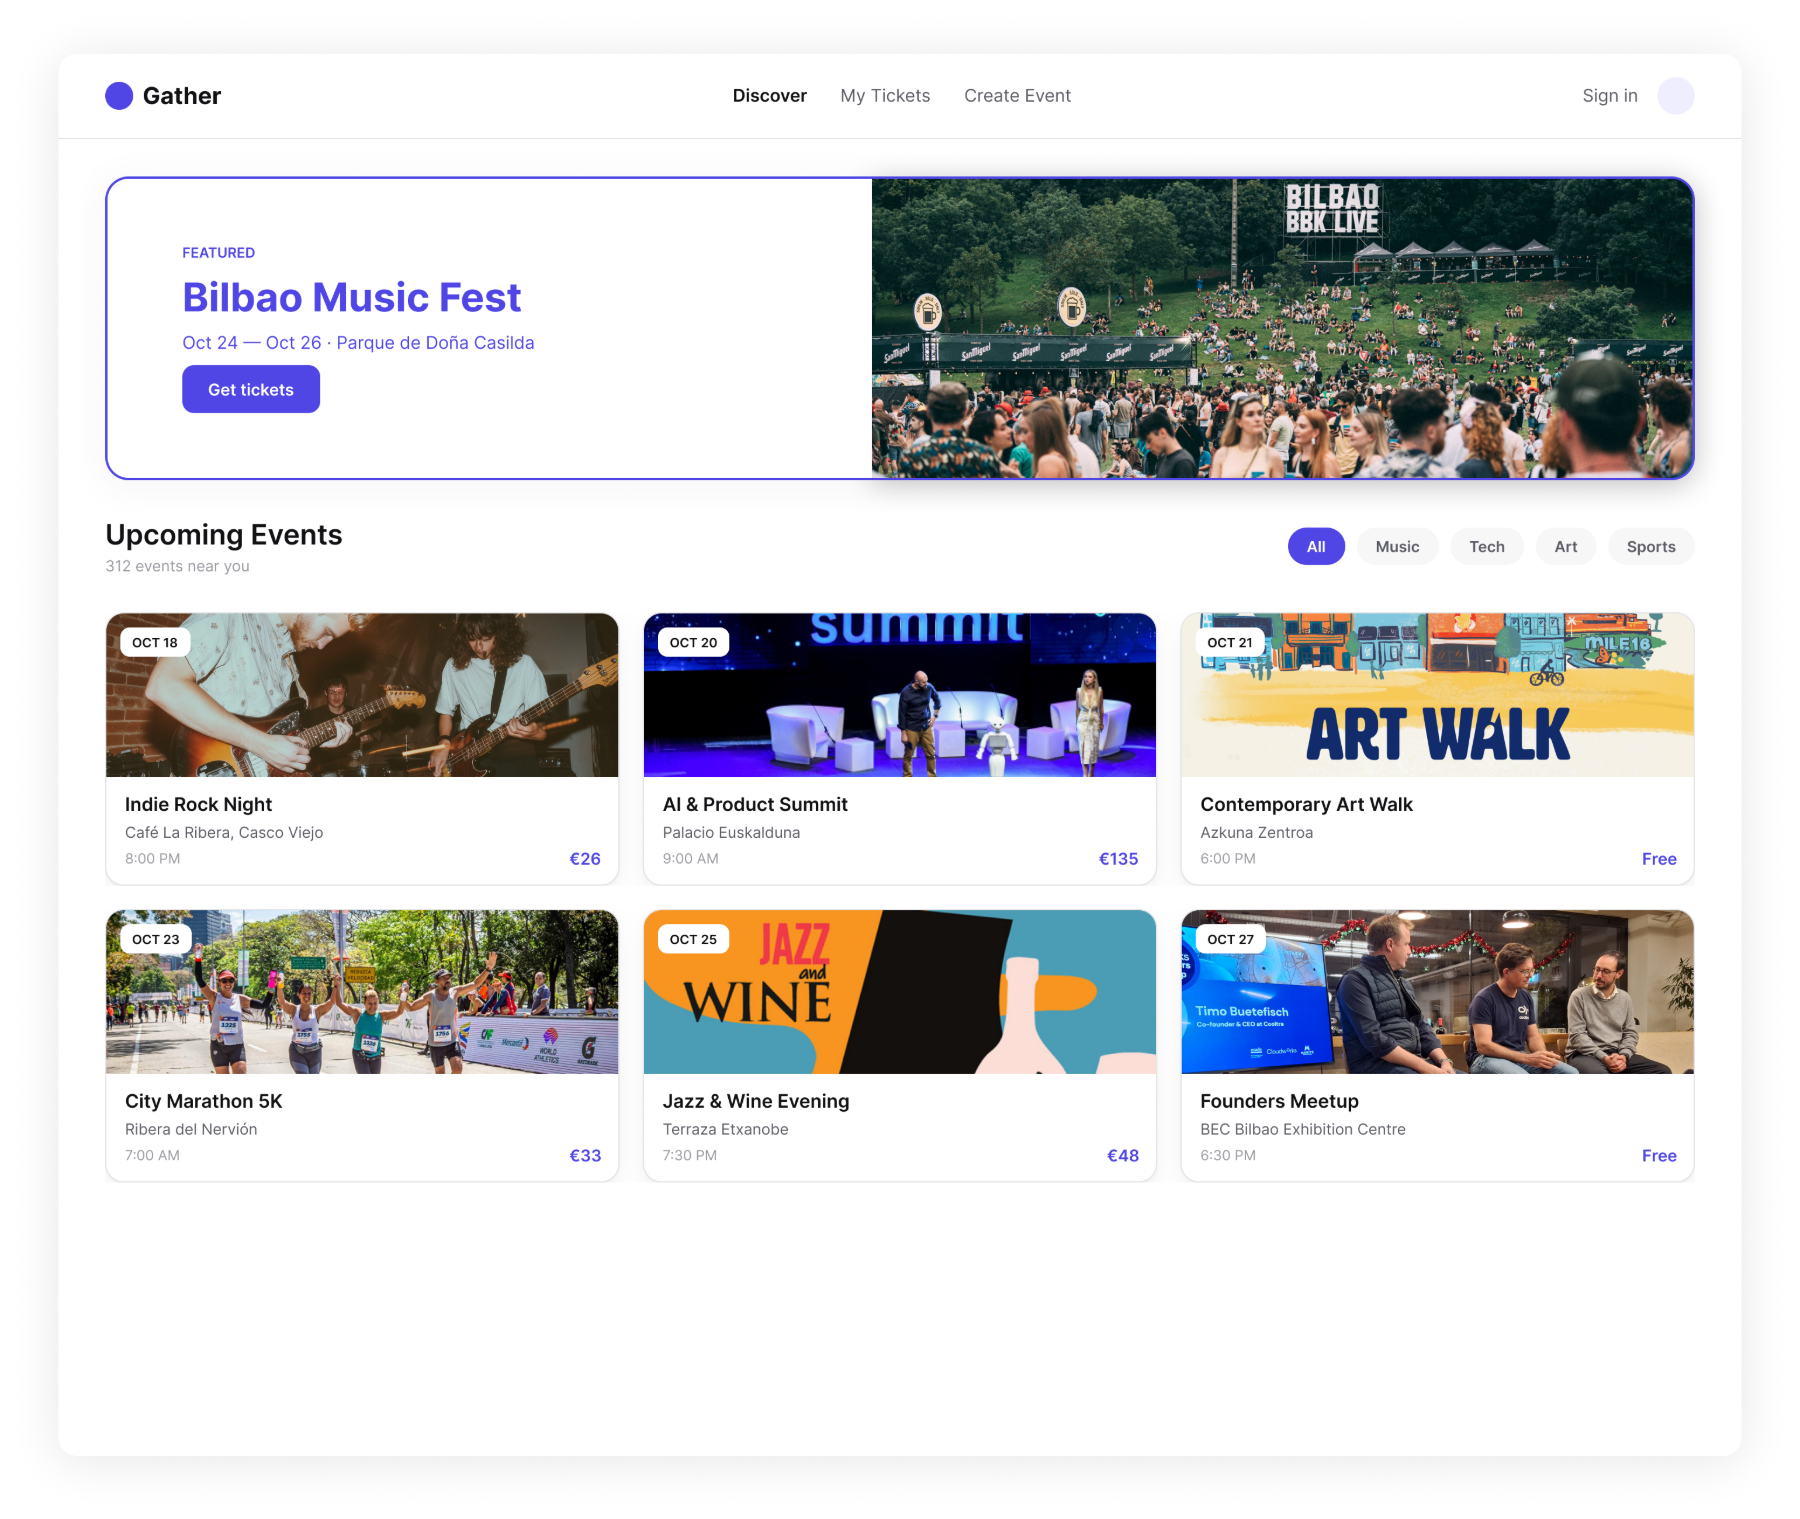This screenshot has width=1800, height=1519.
Task: Open the Art Walk poster image
Action: click(1437, 695)
